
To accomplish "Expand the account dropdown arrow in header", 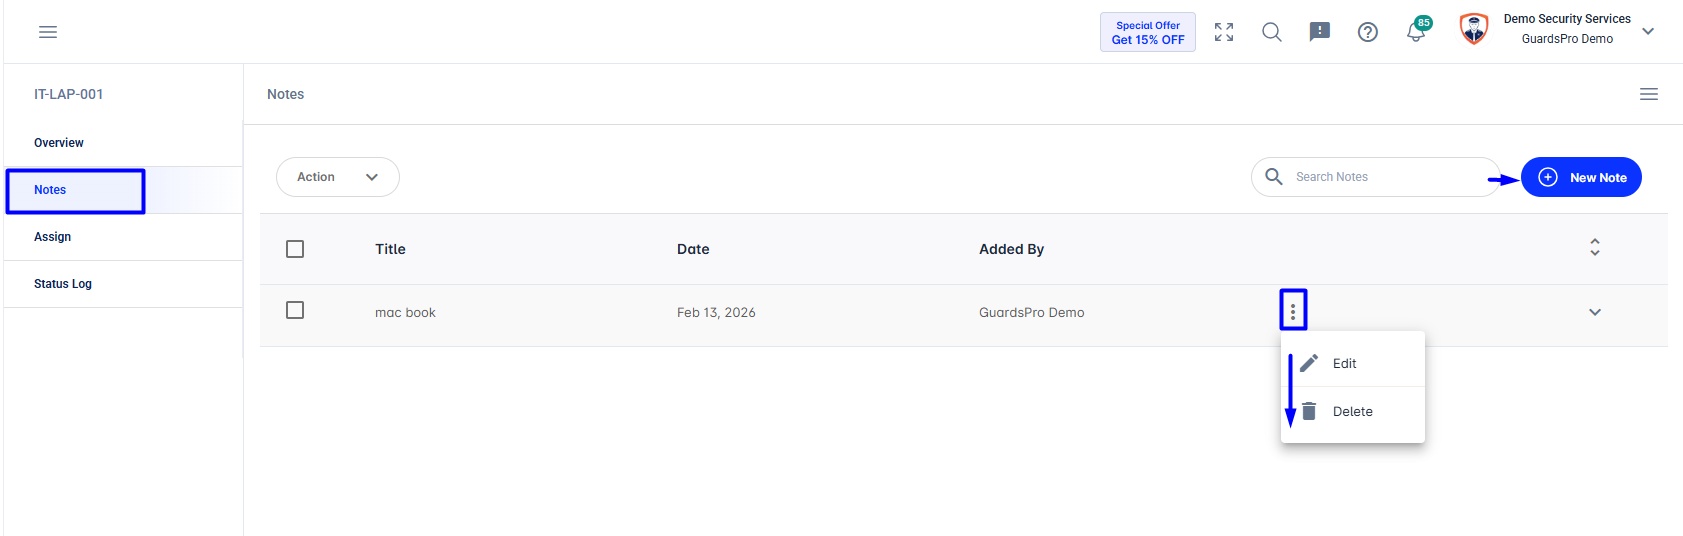I will (1648, 31).
